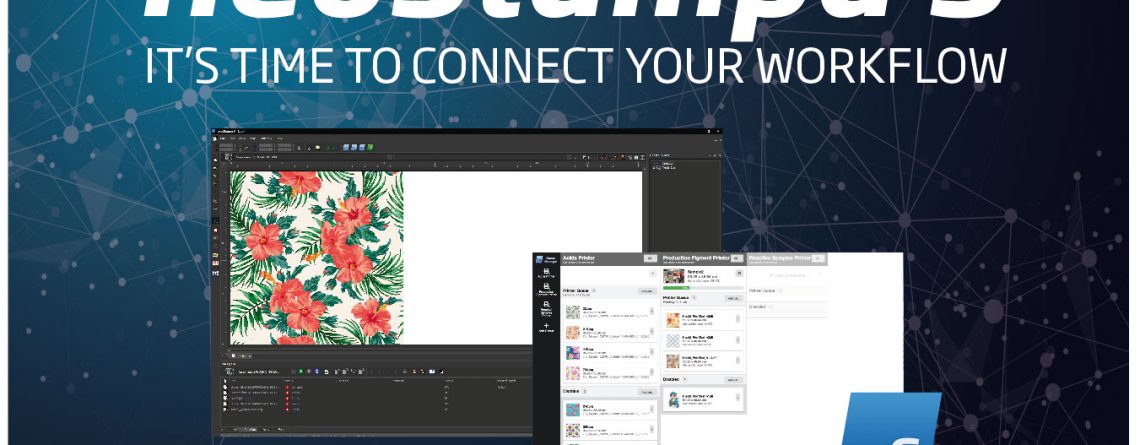Select the checkered job thumbnail in Production Pigment queue
Viewport: 1140px width, 445px height.
click(673, 340)
